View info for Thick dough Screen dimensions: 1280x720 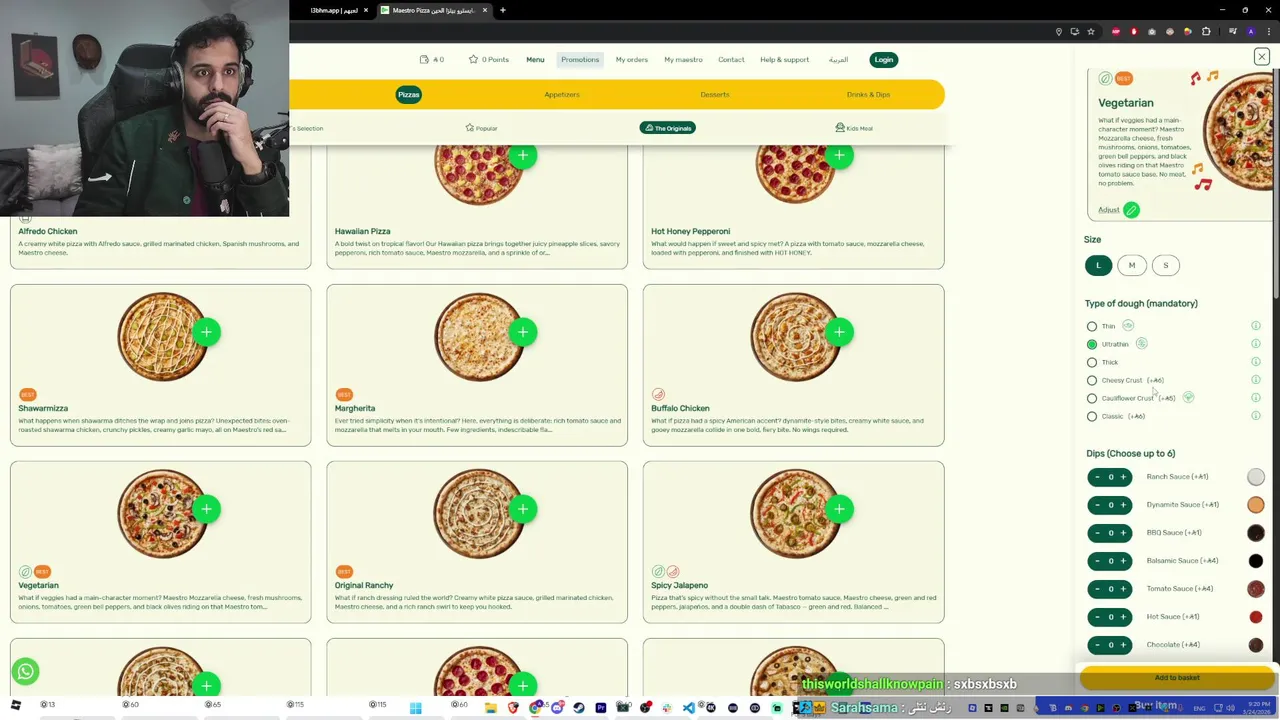1256,362
